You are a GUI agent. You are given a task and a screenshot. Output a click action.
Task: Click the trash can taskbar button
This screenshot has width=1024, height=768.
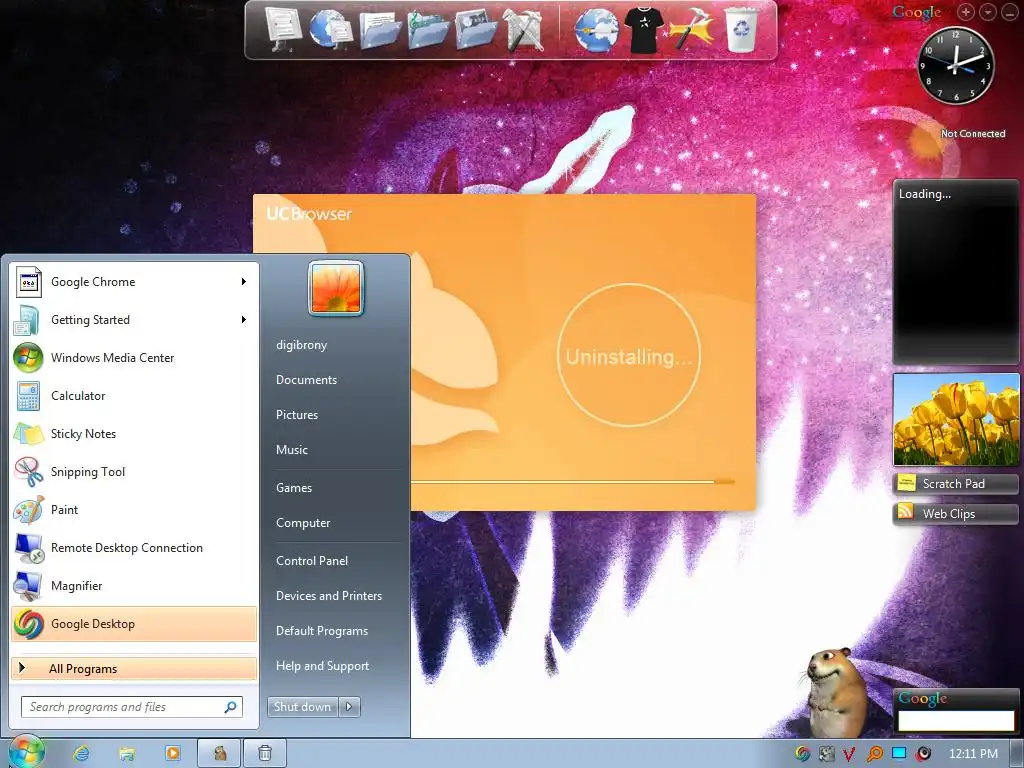pyautogui.click(x=265, y=754)
